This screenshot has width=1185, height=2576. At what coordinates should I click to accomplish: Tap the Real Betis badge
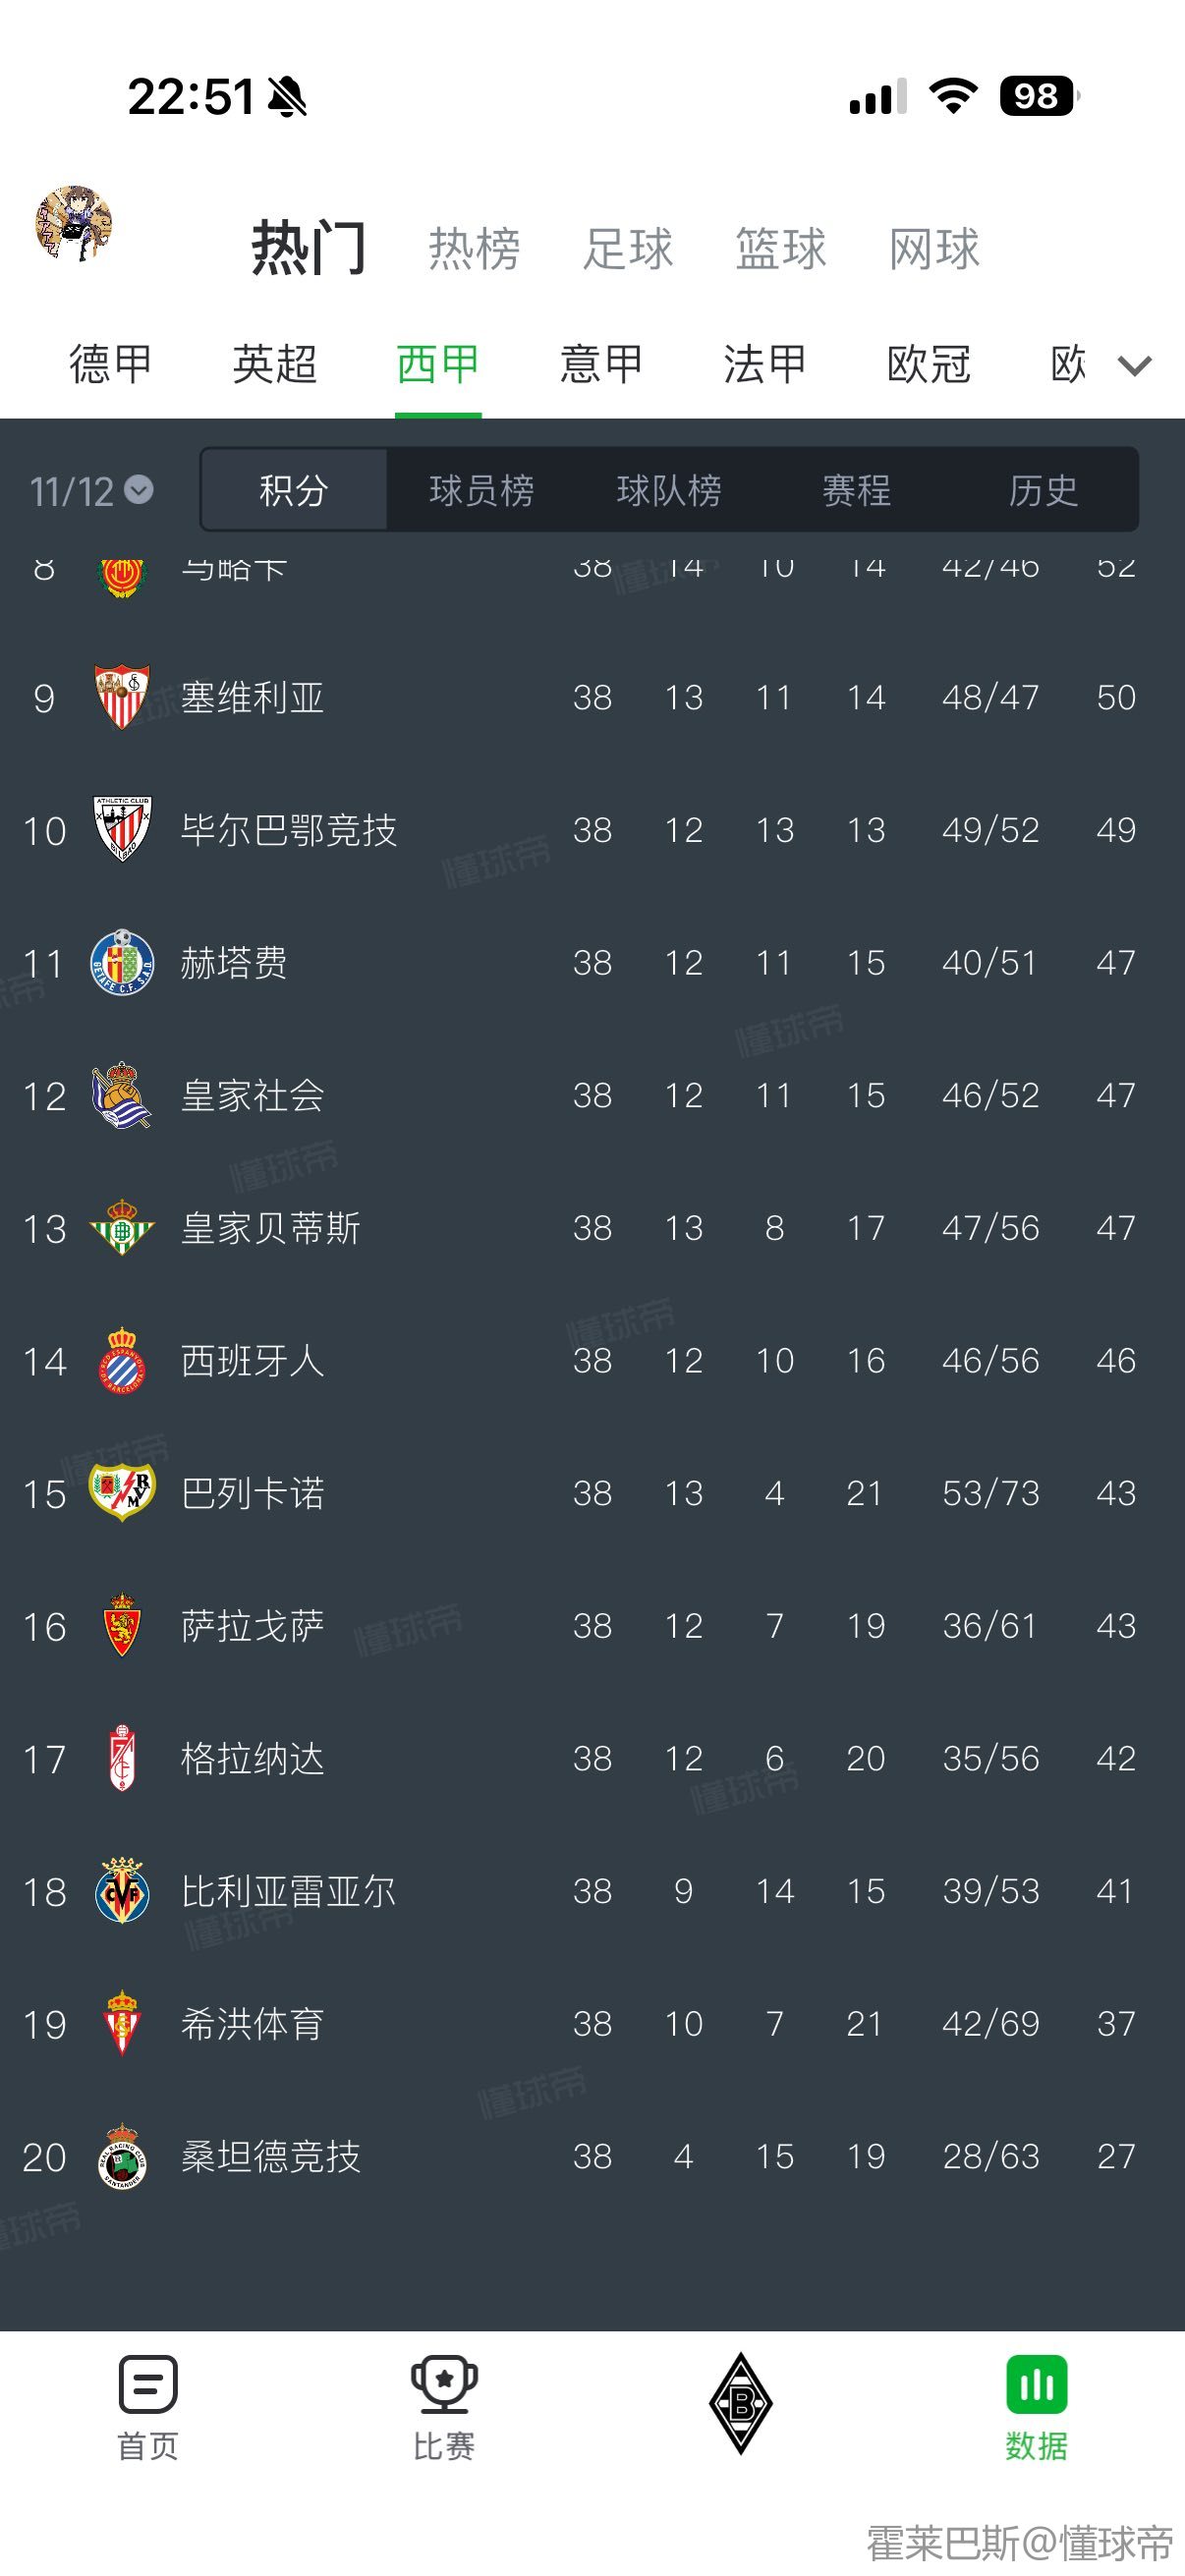122,1227
